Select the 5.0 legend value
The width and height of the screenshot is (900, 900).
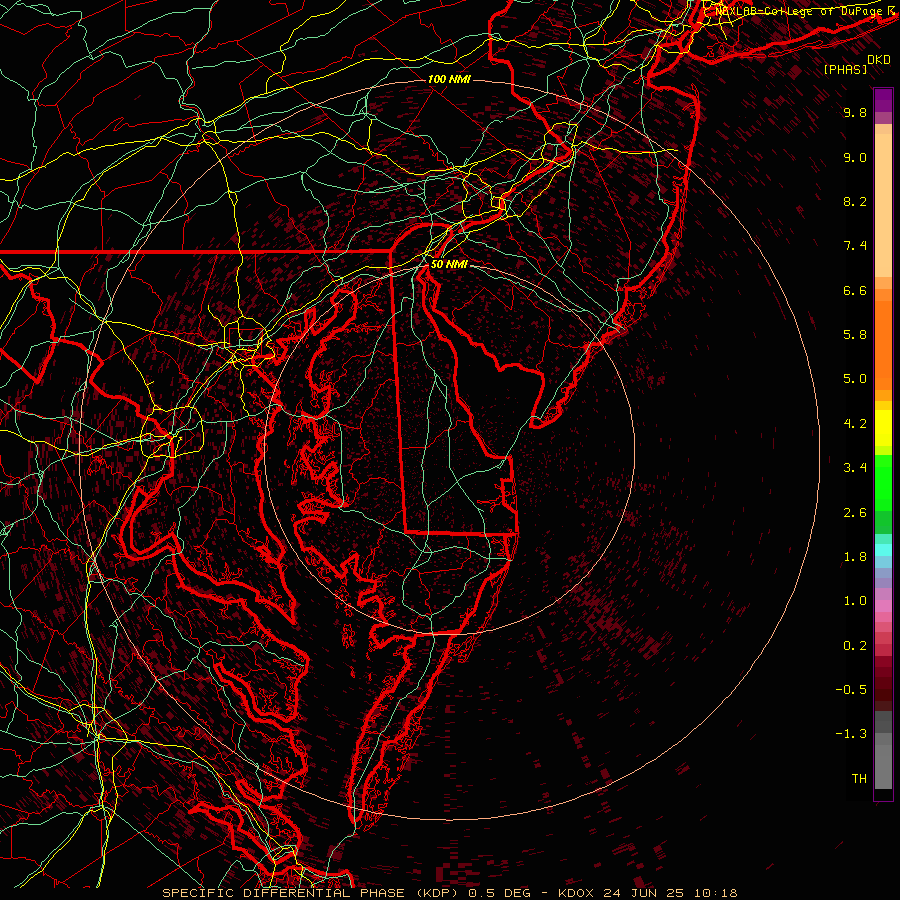(x=855, y=379)
